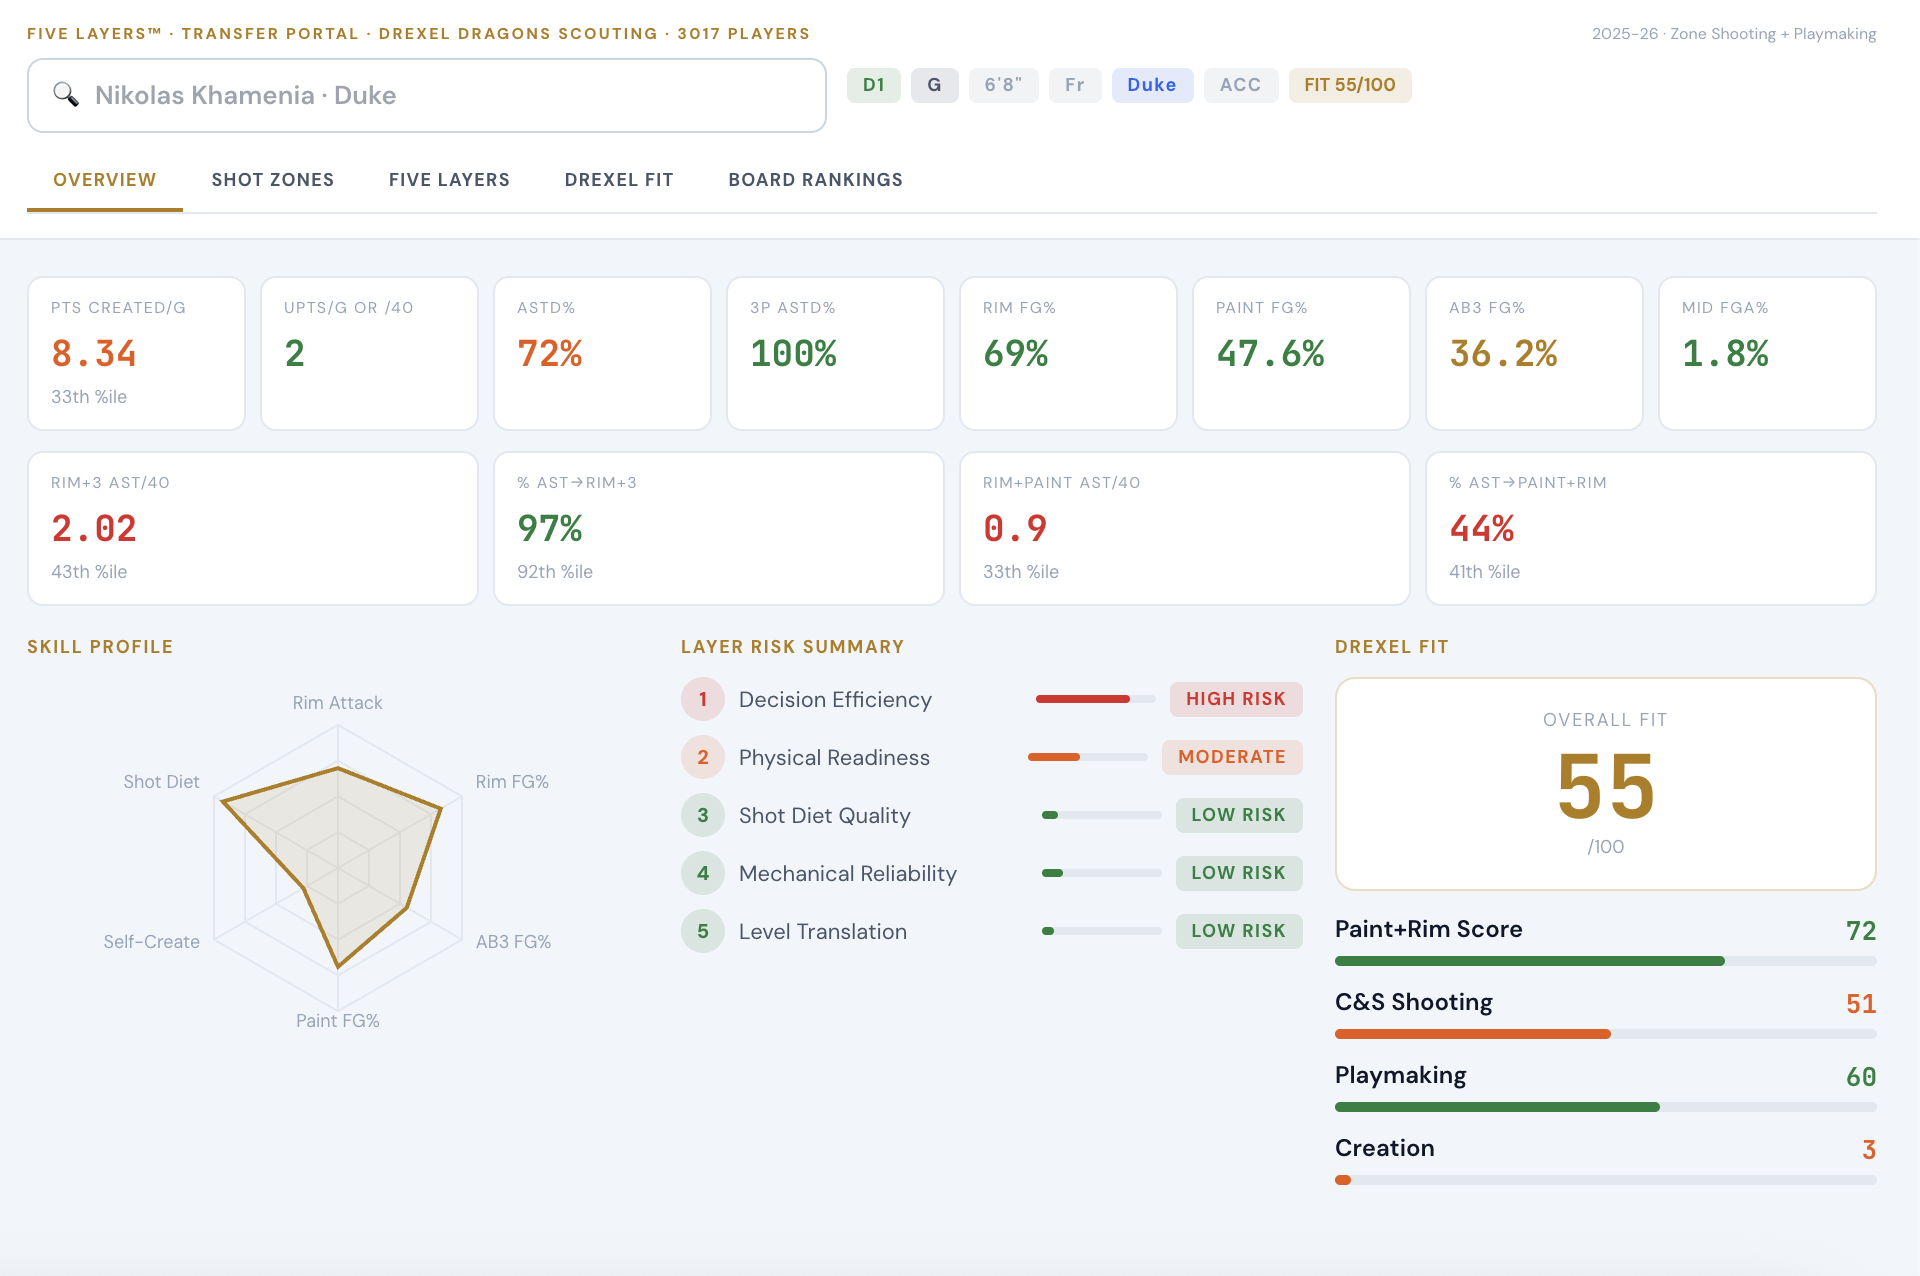Click Mechanical Reliability LOW RISK badge
Viewport: 1920px width, 1276px height.
(1239, 873)
